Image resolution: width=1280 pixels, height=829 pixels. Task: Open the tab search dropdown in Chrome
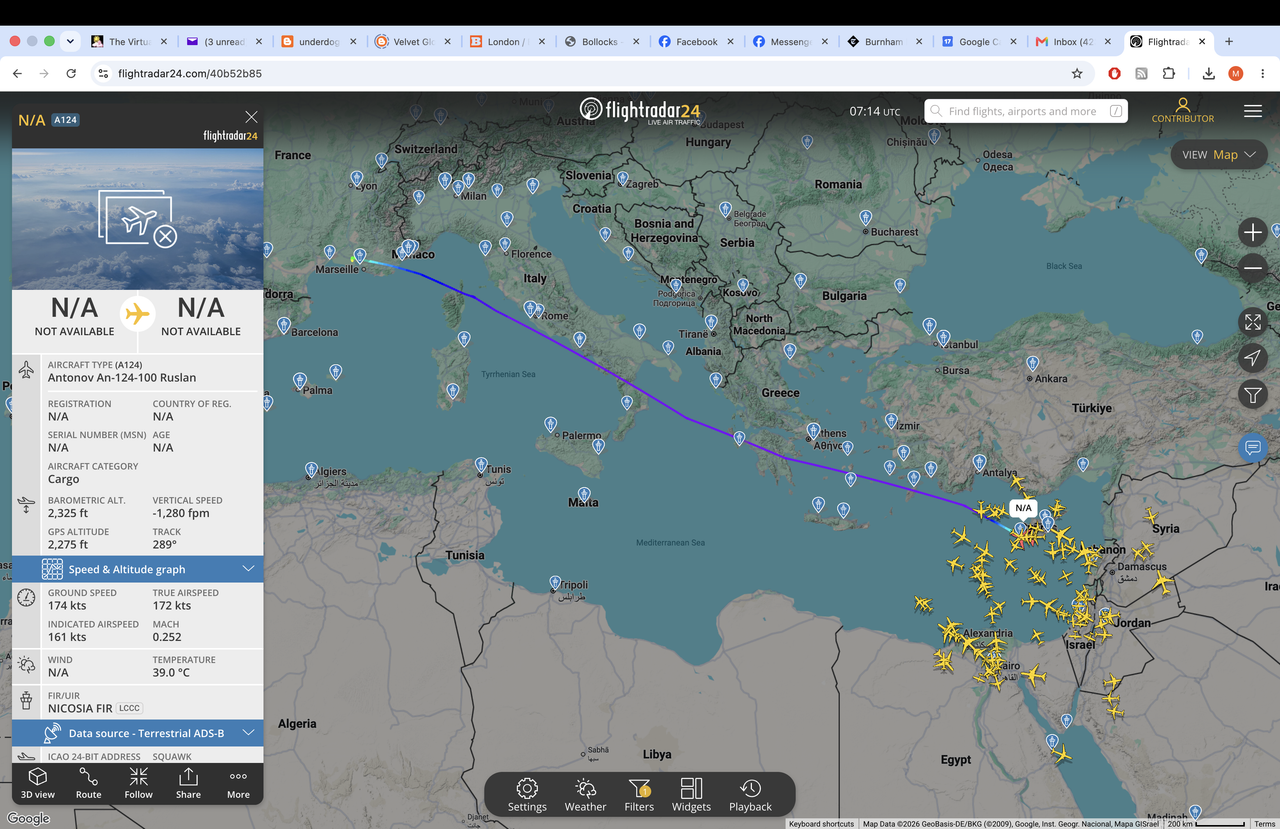[69, 41]
